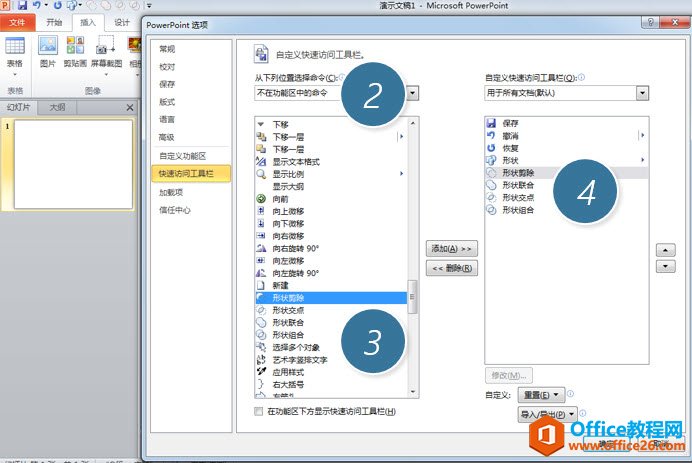Open 高级 options category
The image size is (692, 463).
[191, 137]
